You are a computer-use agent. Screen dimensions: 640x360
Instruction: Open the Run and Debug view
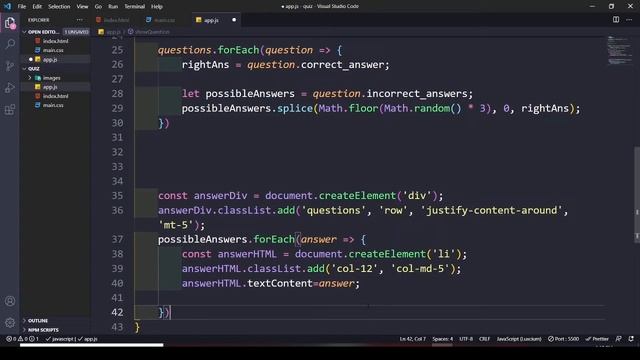click(10, 88)
